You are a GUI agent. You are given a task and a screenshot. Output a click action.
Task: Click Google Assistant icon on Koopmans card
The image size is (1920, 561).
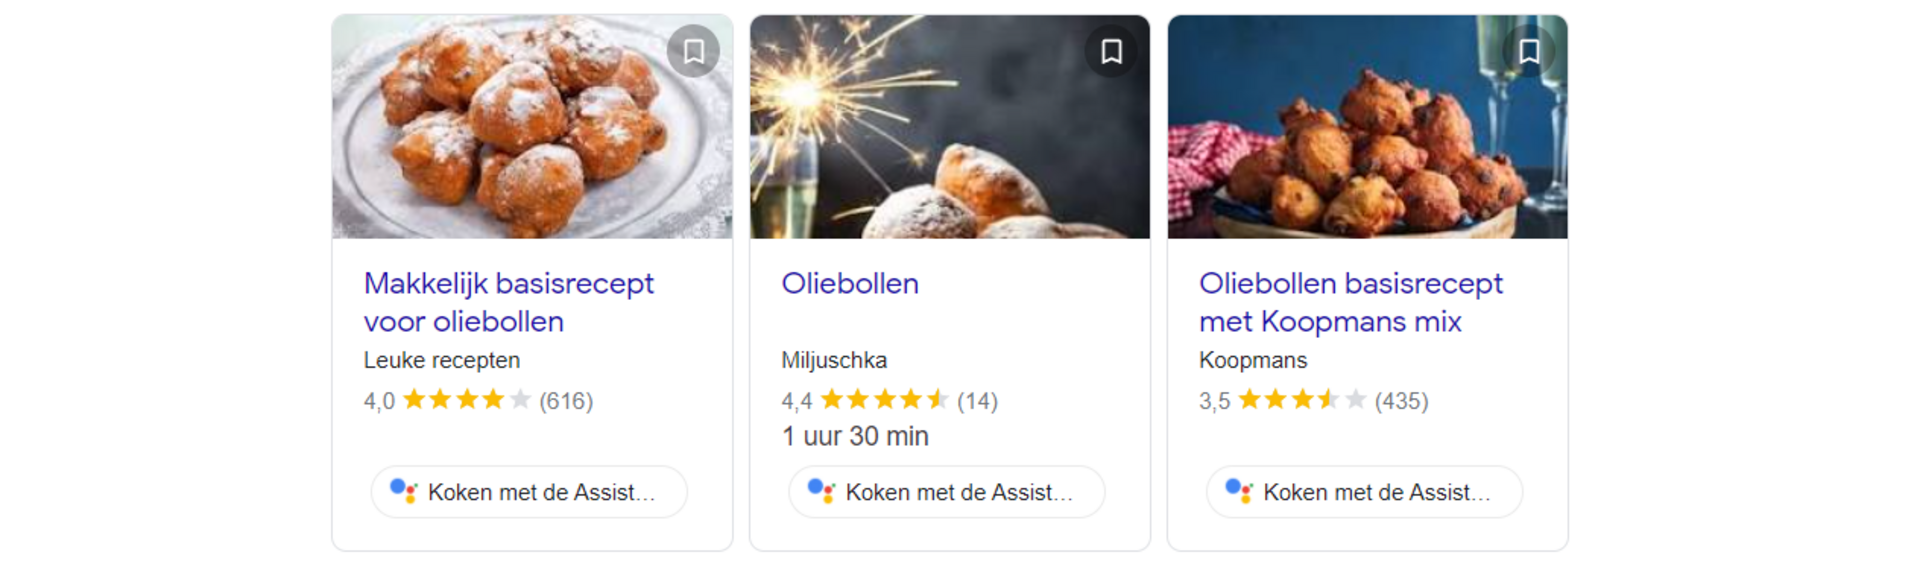tap(1239, 491)
